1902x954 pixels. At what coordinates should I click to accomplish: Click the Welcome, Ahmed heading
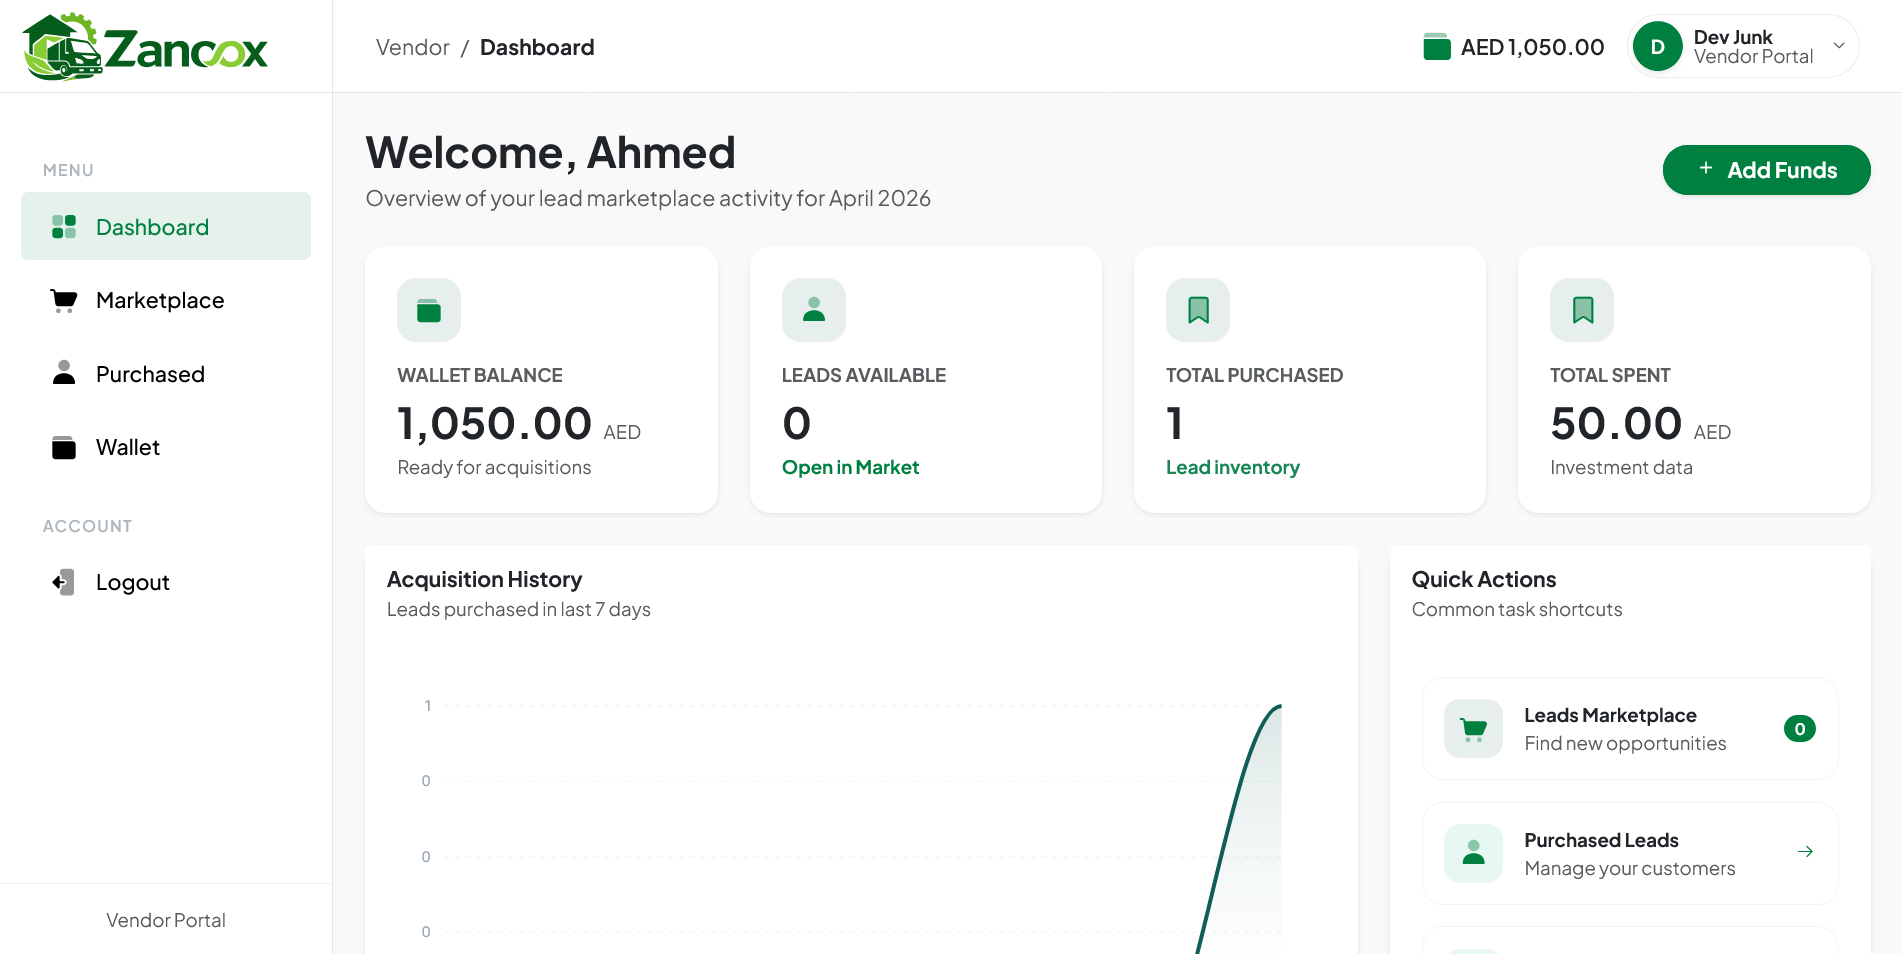point(550,153)
